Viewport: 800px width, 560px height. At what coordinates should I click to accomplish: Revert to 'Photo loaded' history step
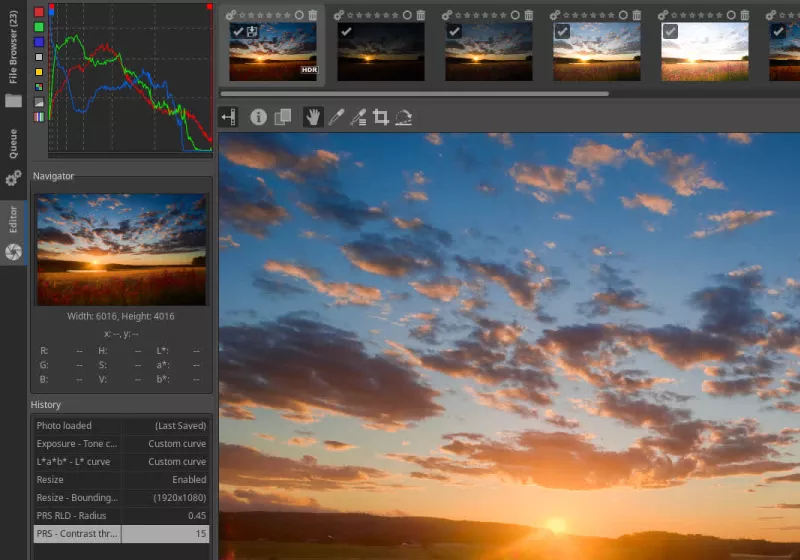point(121,425)
